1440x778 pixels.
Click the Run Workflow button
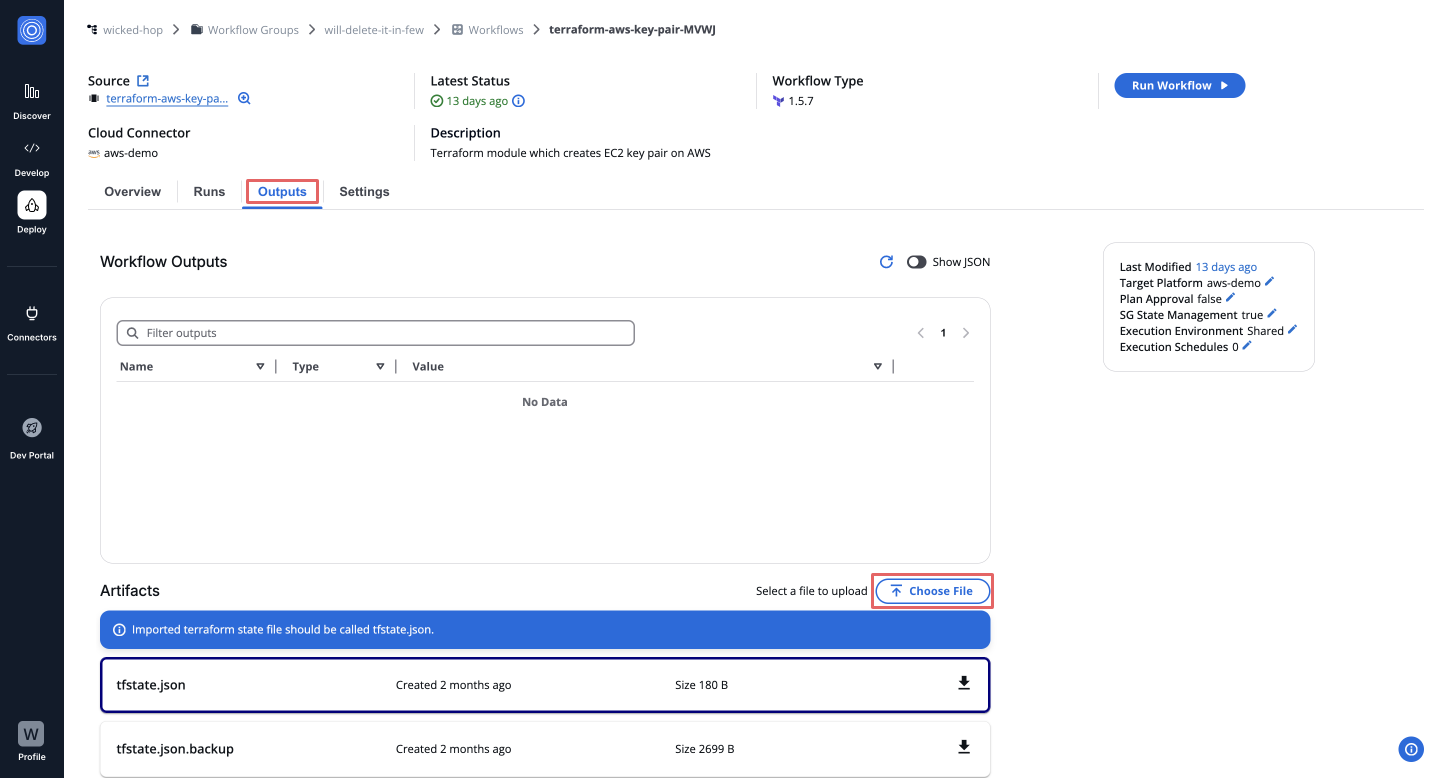click(x=1179, y=86)
